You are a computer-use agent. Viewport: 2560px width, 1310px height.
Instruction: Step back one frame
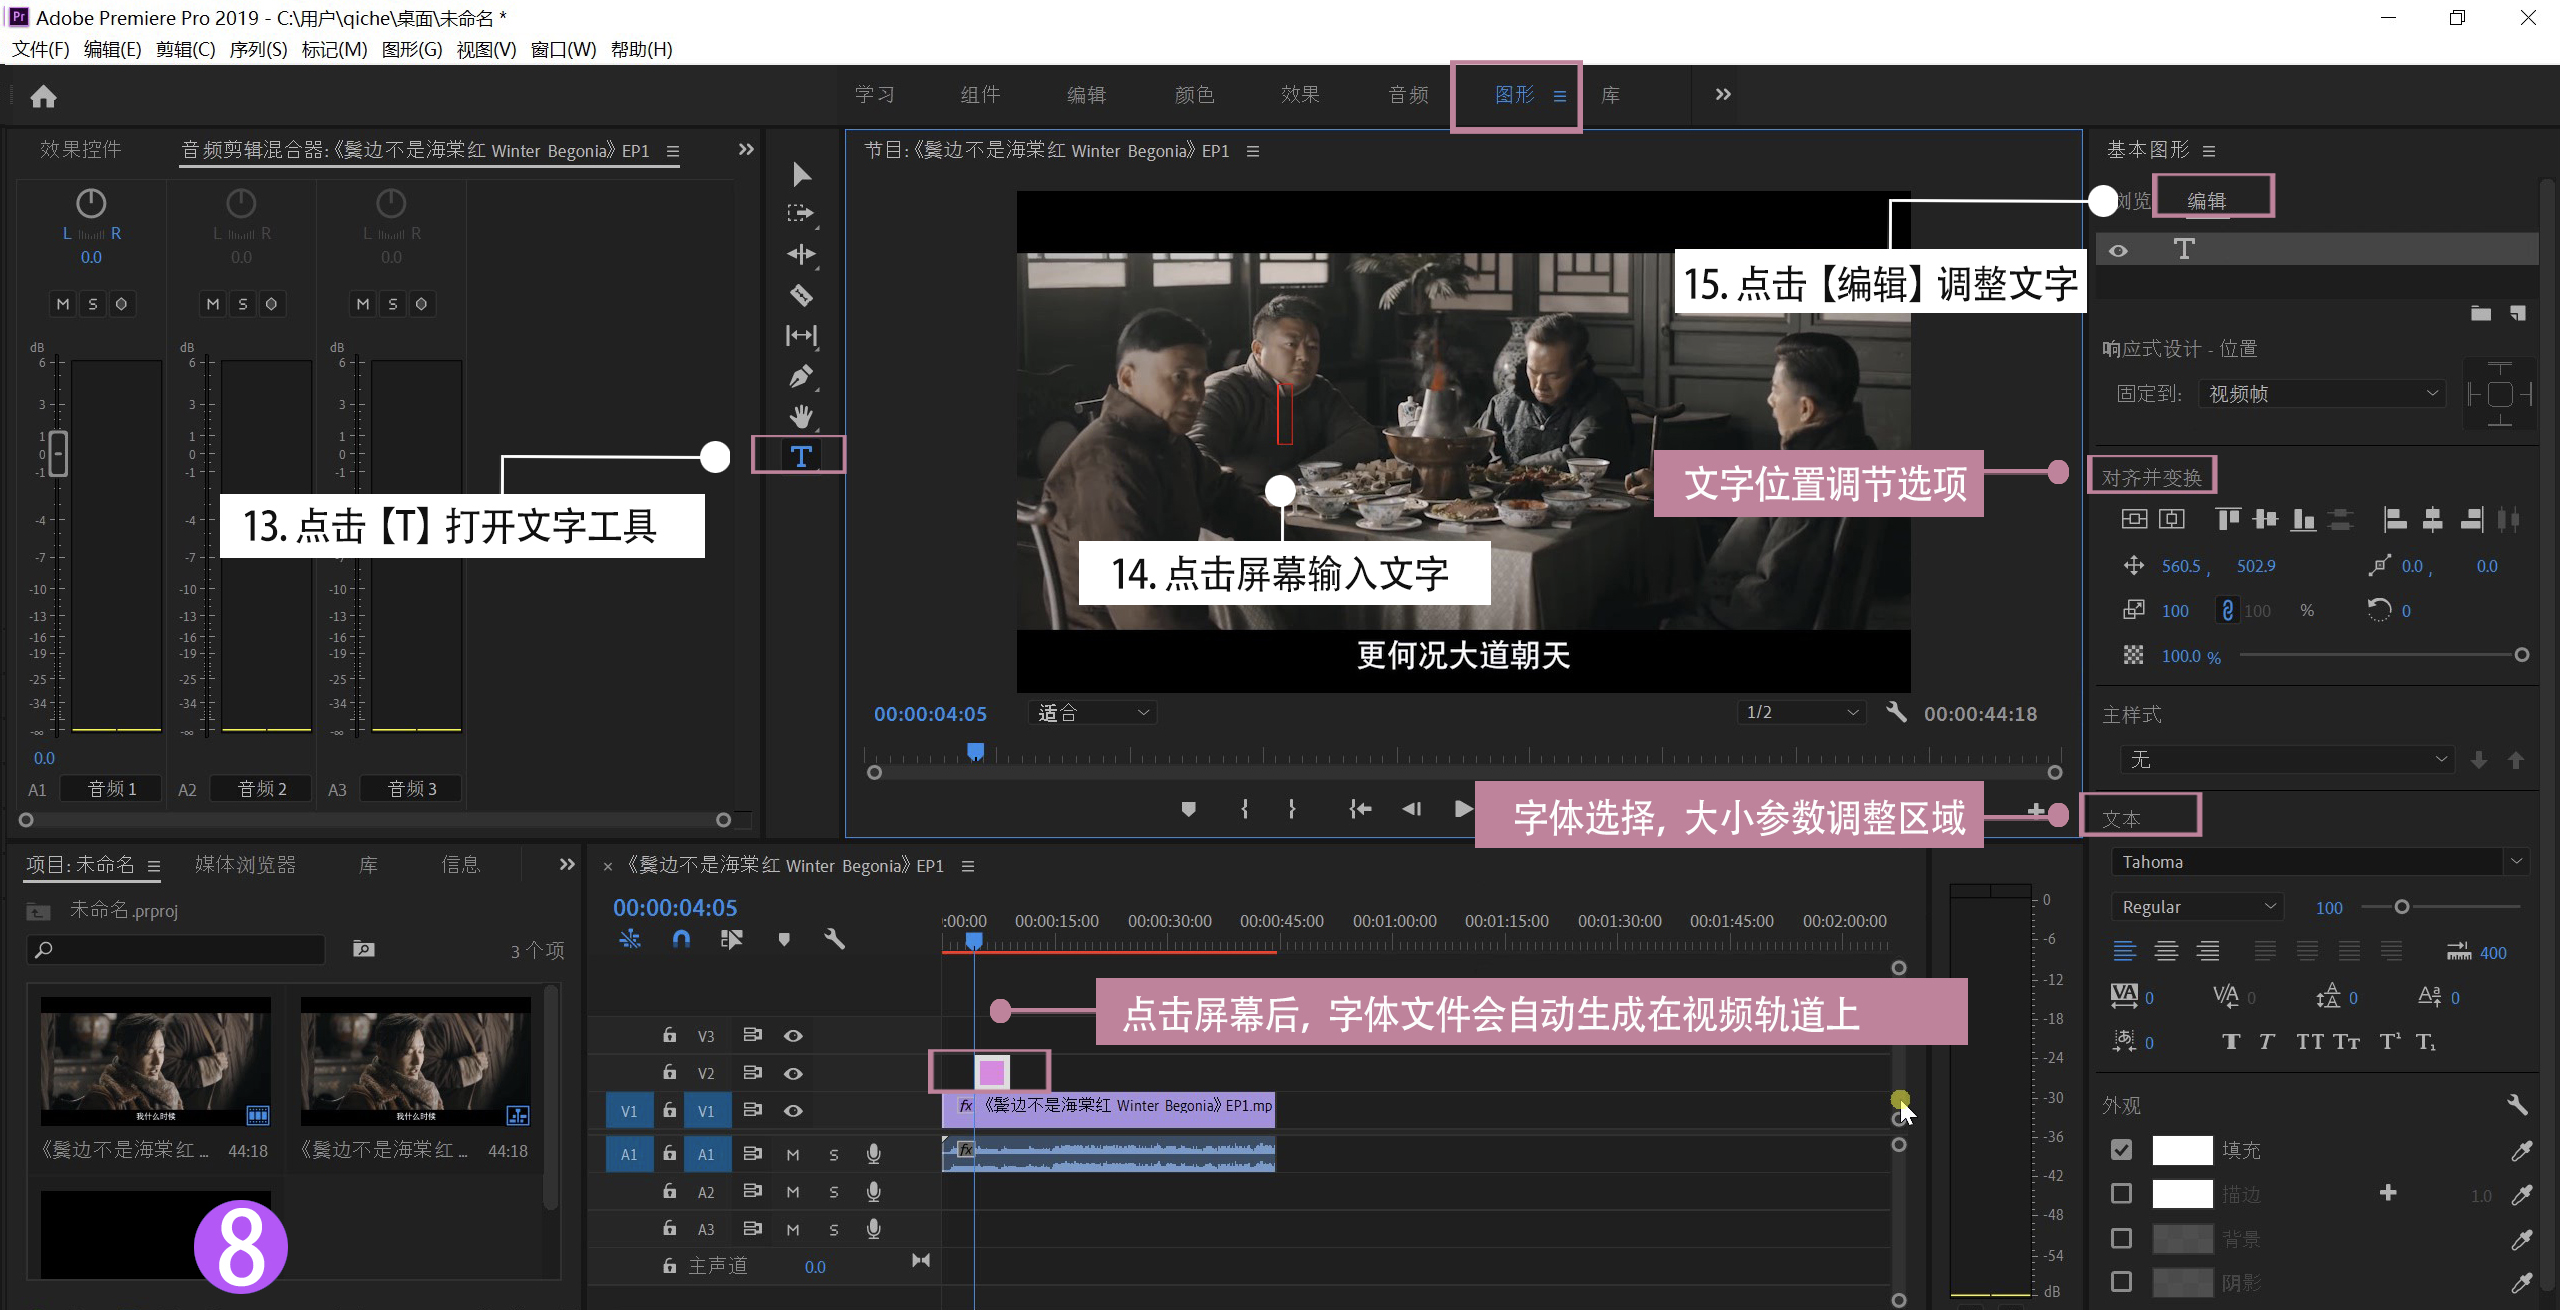coord(1411,809)
